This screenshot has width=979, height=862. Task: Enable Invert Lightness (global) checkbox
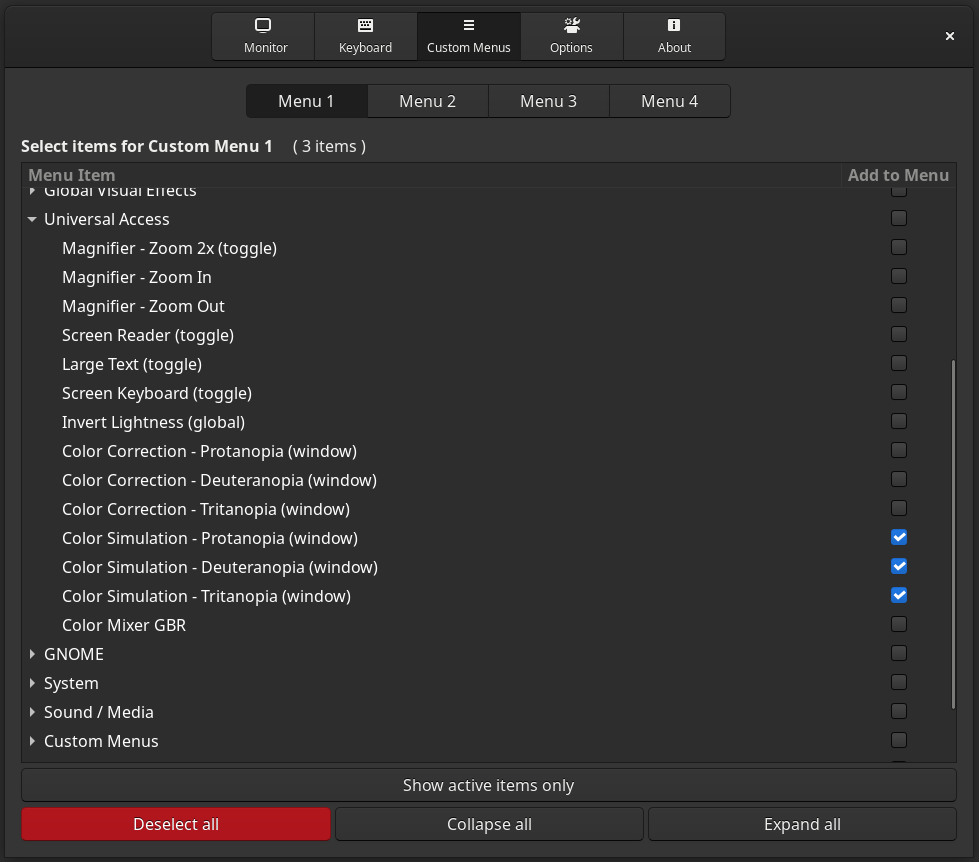[x=898, y=421]
